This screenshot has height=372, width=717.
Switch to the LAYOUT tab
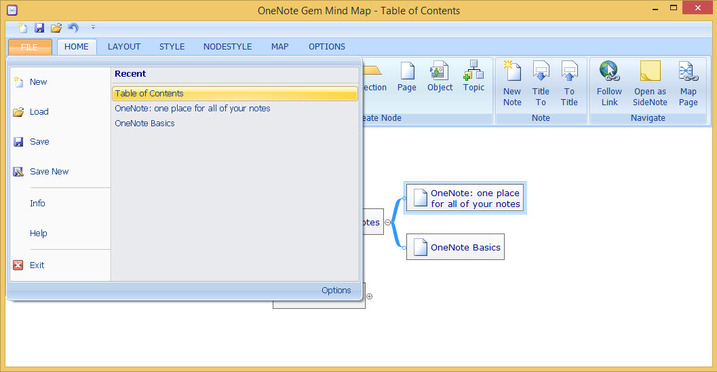(x=124, y=47)
